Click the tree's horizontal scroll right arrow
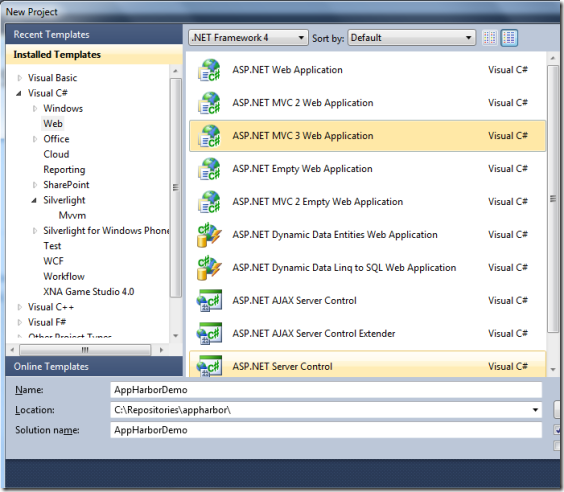This screenshot has width=564, height=492. pos(161,350)
